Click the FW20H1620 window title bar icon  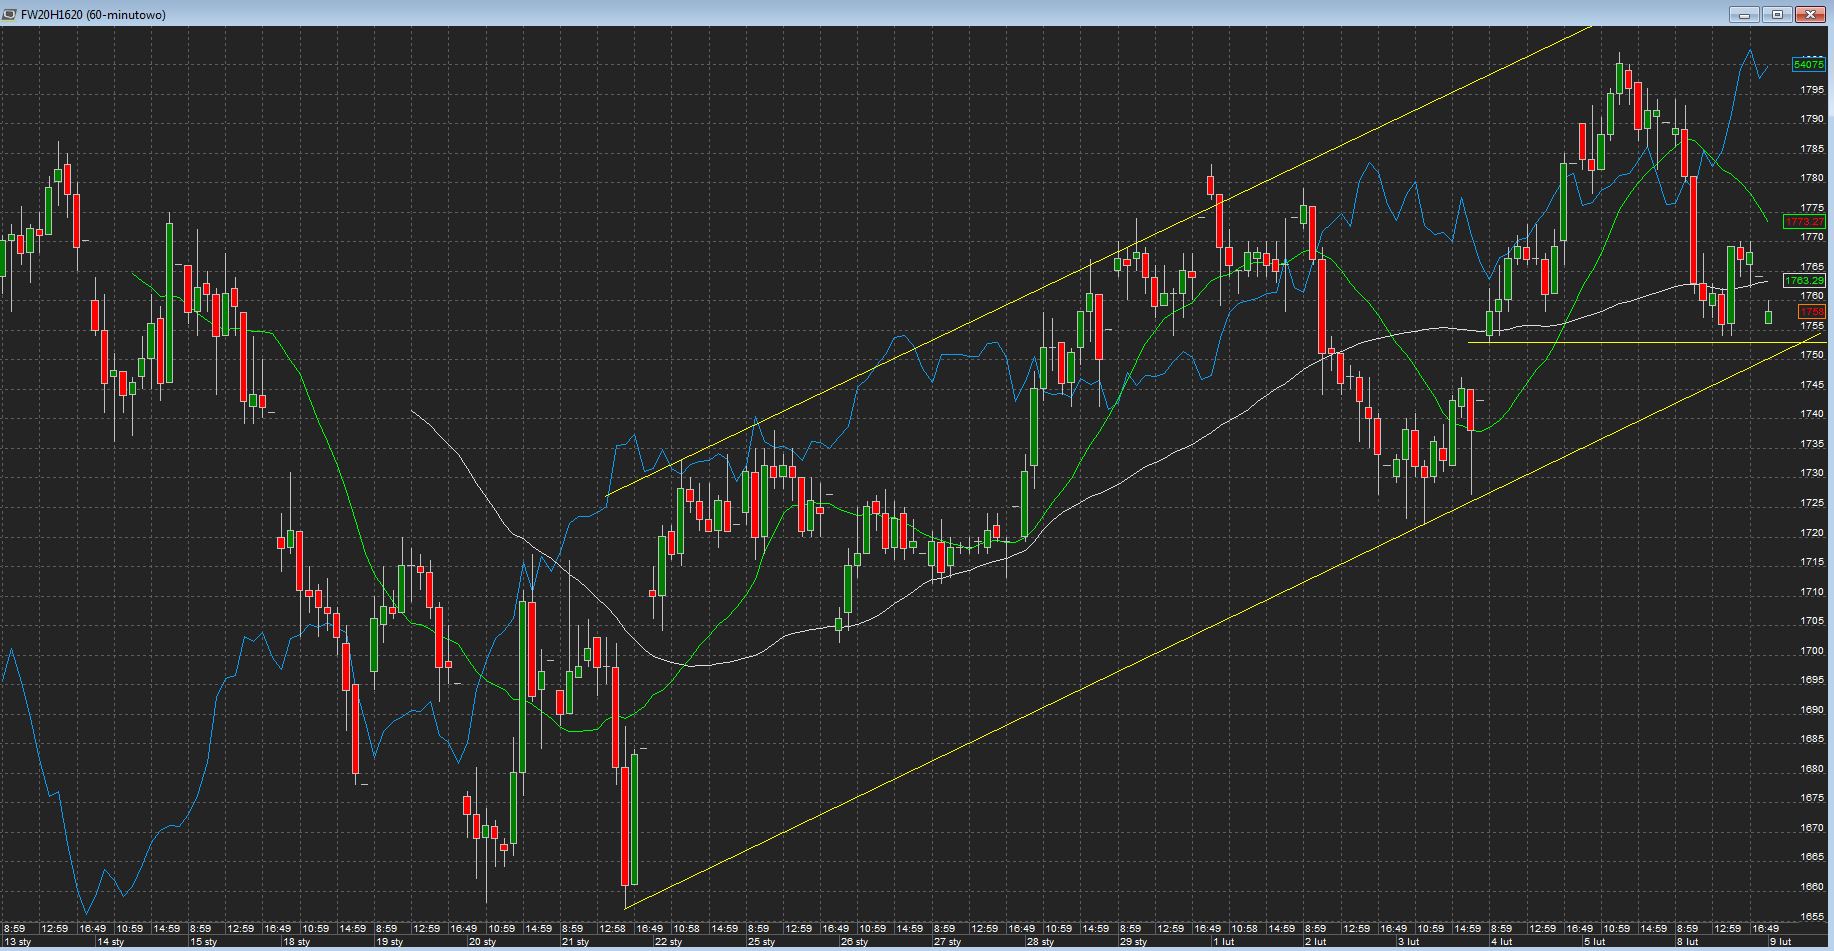pos(11,15)
